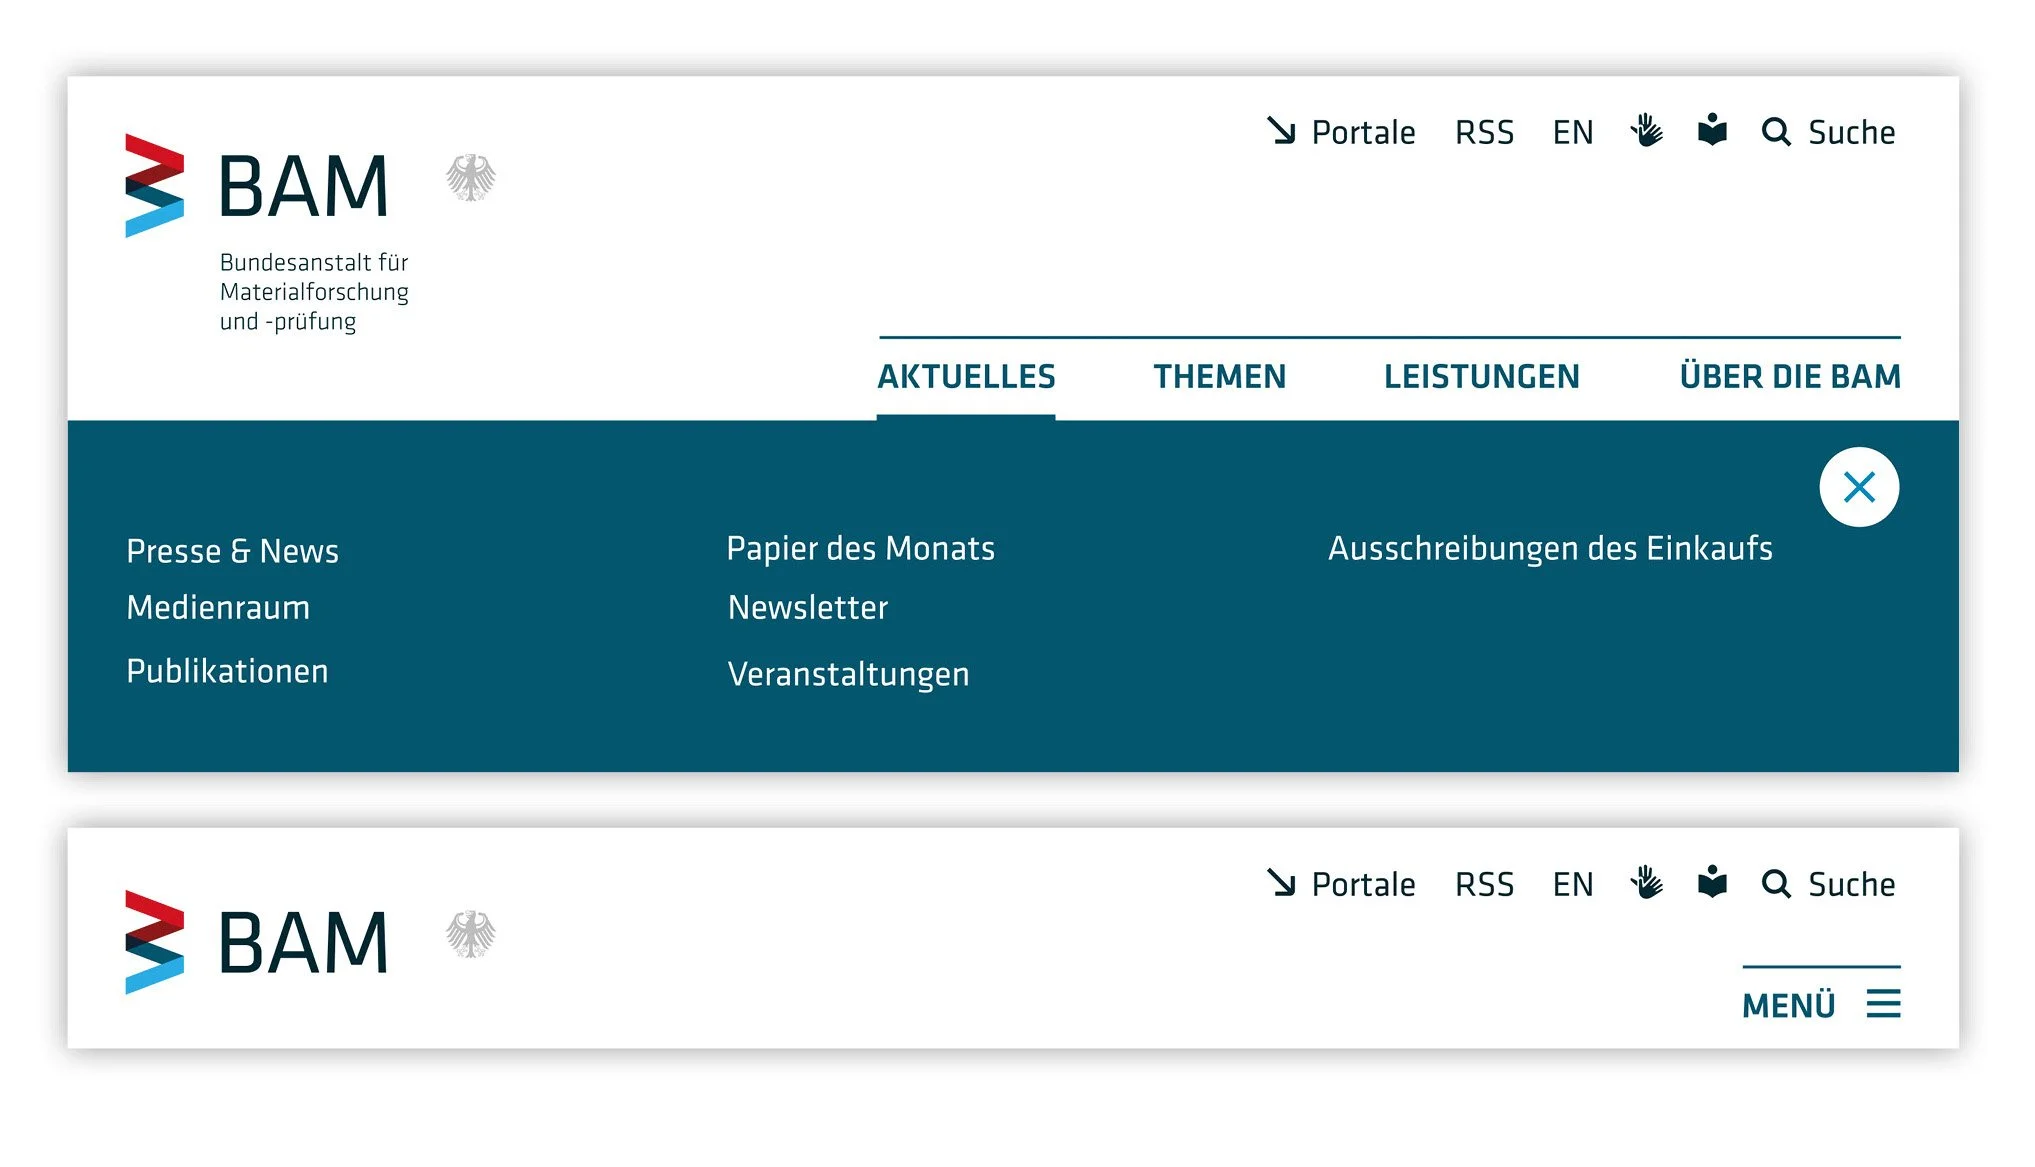Open easy-language reading icon in top header
Screen dimensions: 2035x1167
click(x=1712, y=131)
